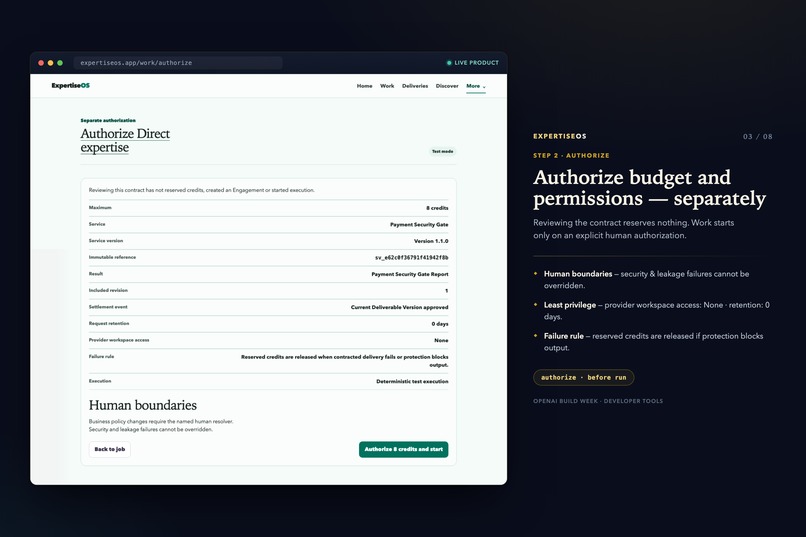
Task: Expand the More dropdown menu
Action: [x=475, y=86]
